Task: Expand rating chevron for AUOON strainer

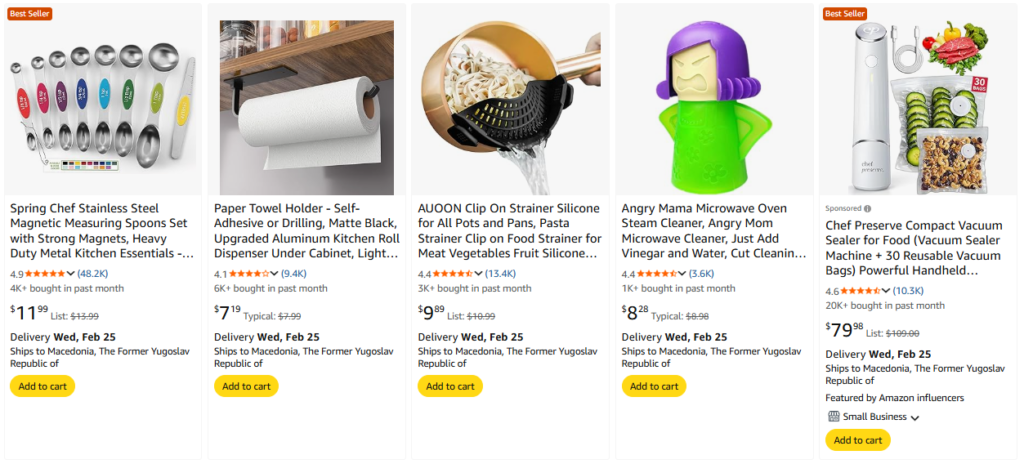Action: click(479, 274)
